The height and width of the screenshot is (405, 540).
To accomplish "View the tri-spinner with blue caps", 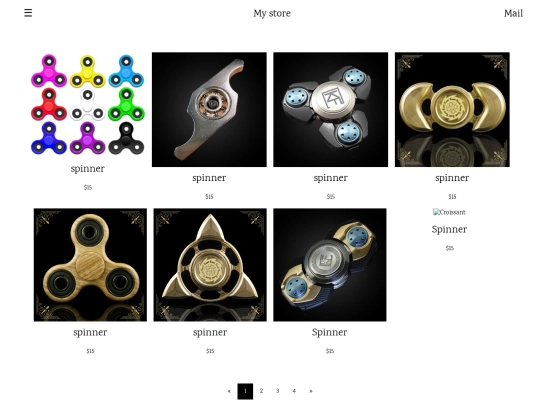I will tap(331, 110).
